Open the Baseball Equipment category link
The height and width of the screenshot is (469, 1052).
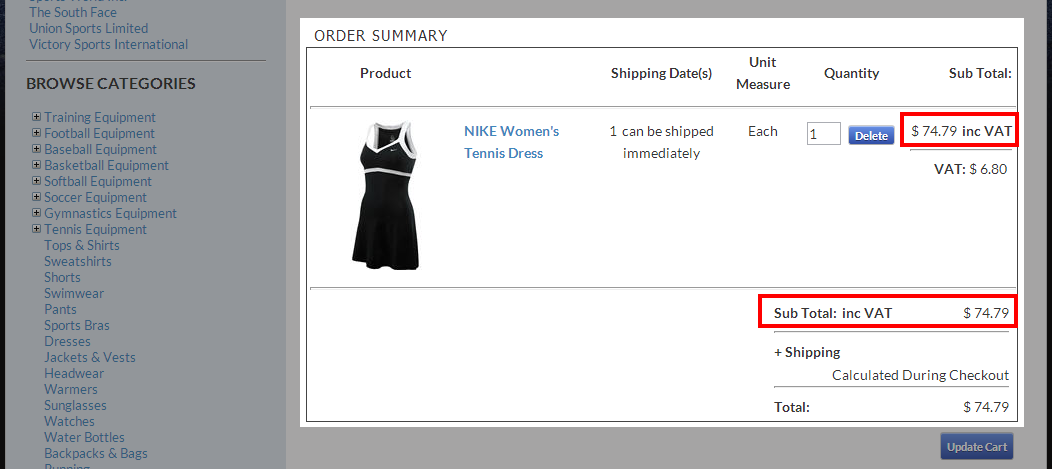click(x=101, y=150)
